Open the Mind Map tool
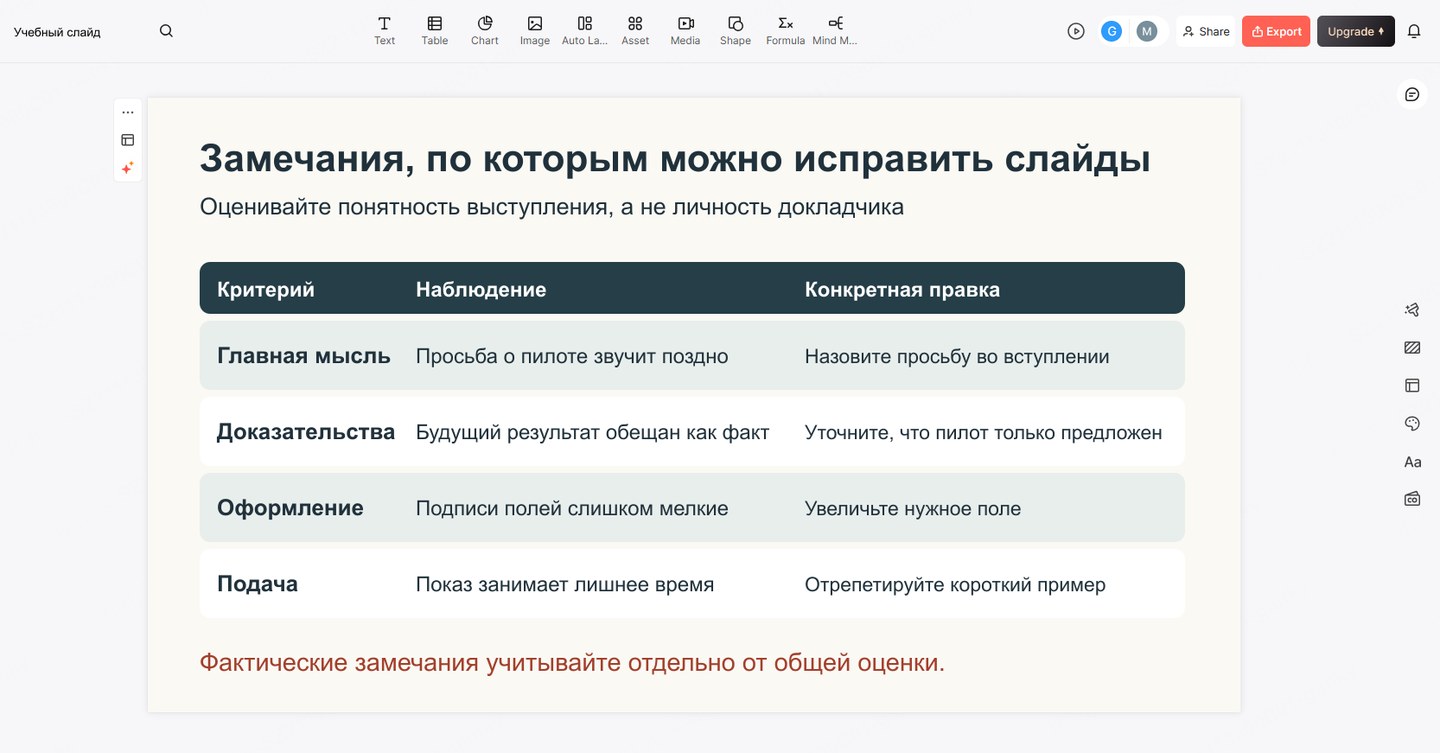The height and width of the screenshot is (753, 1440). tap(835, 31)
